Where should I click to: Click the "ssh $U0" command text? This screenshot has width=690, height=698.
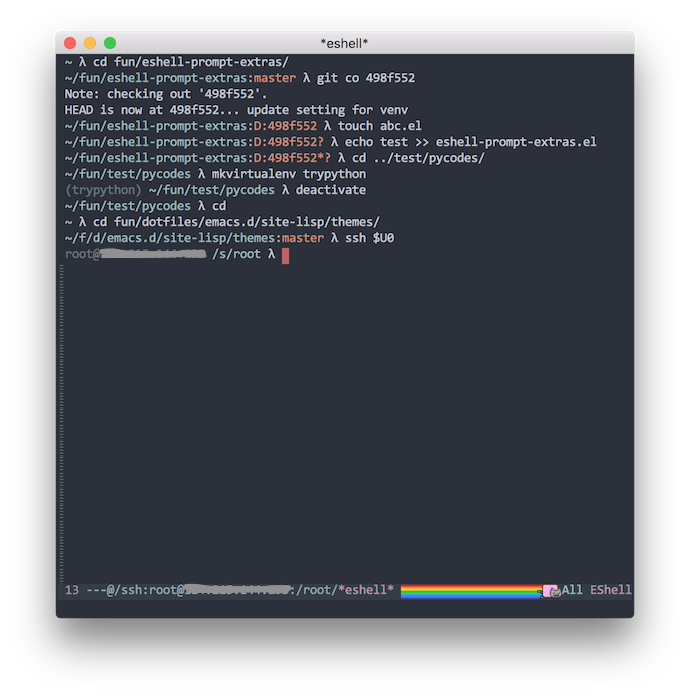tap(369, 238)
